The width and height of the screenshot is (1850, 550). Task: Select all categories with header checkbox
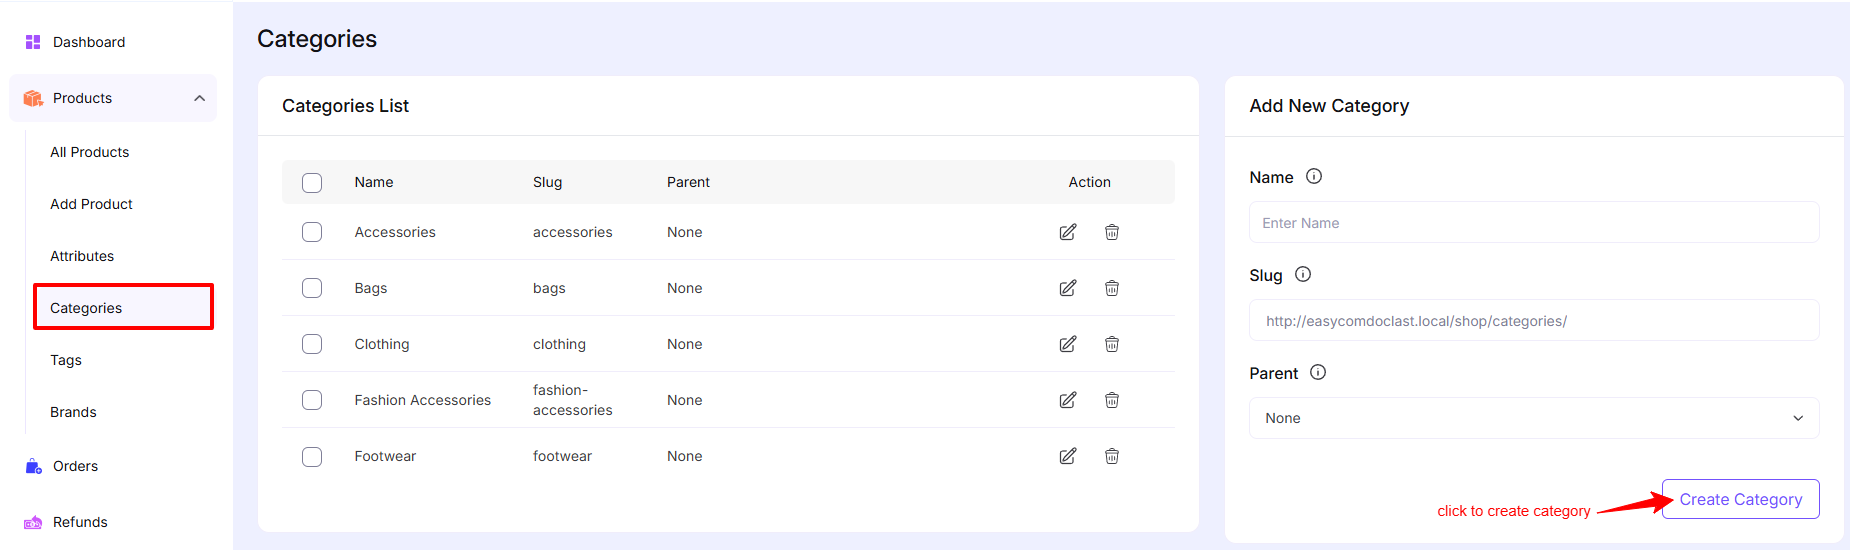(x=312, y=182)
